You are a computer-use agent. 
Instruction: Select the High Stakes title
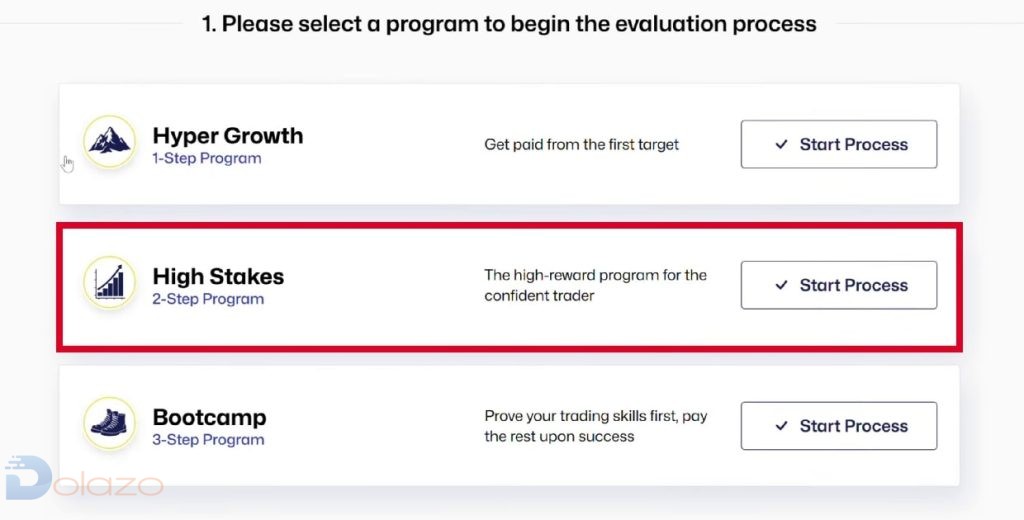(218, 276)
